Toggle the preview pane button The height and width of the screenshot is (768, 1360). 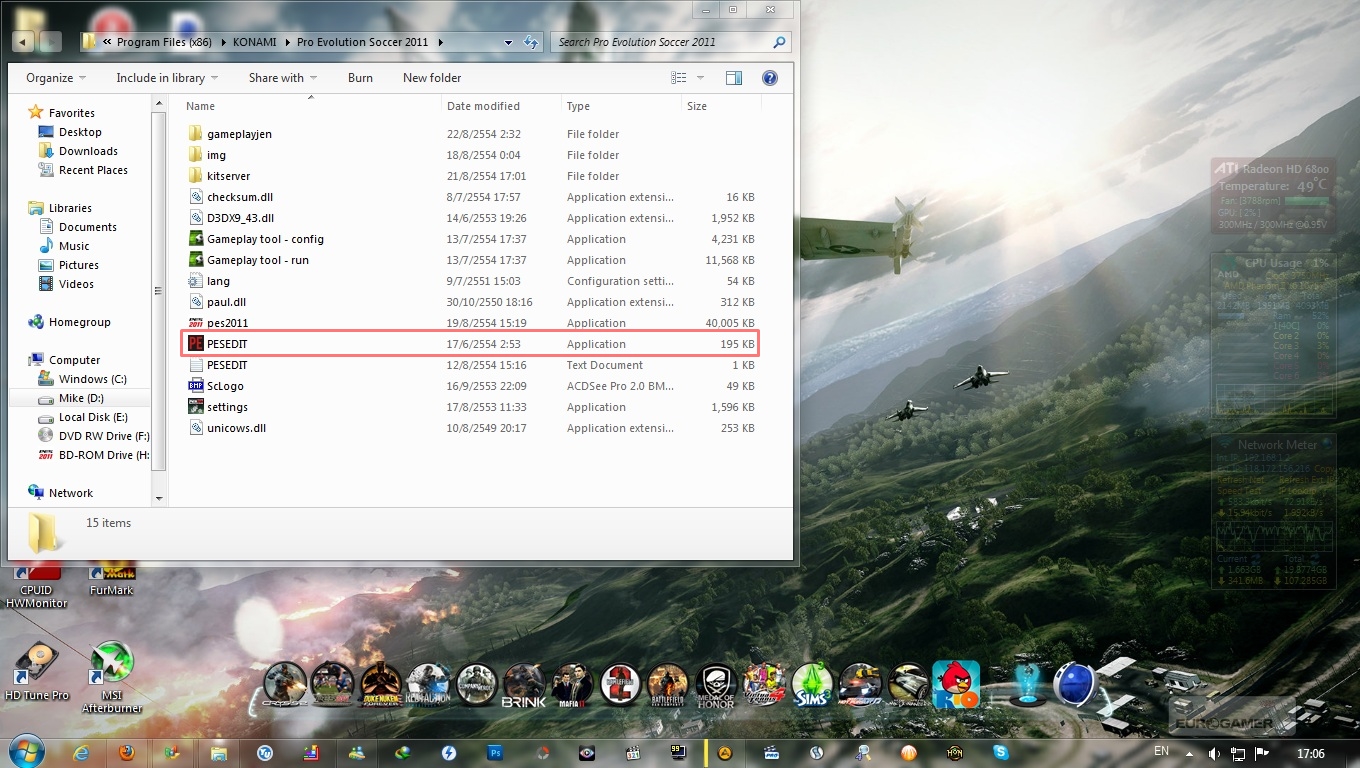734,78
